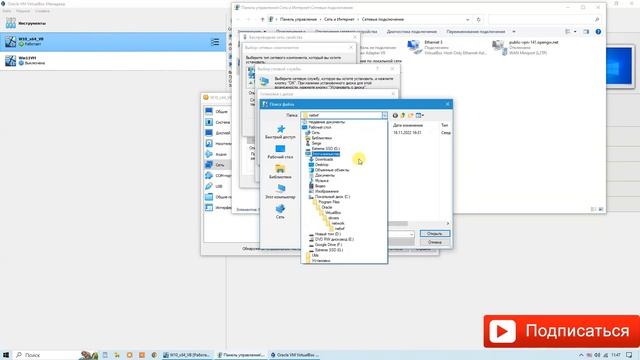Open Network section in VM settings sidebar

217,165
